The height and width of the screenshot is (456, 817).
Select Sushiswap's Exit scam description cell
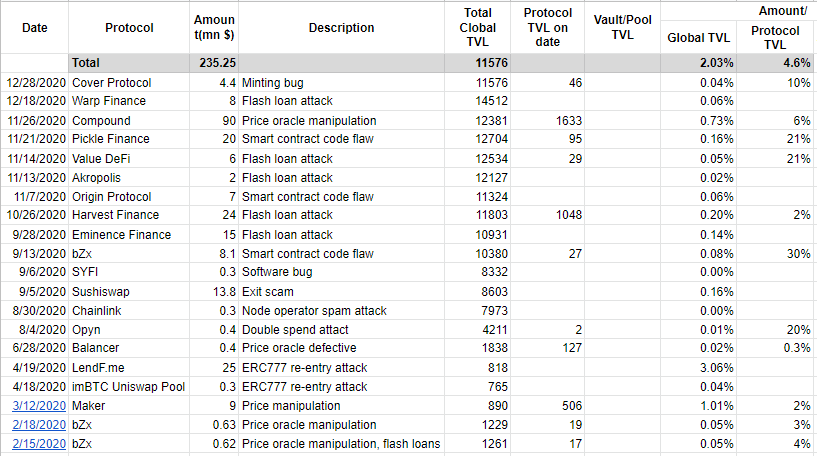pos(341,292)
